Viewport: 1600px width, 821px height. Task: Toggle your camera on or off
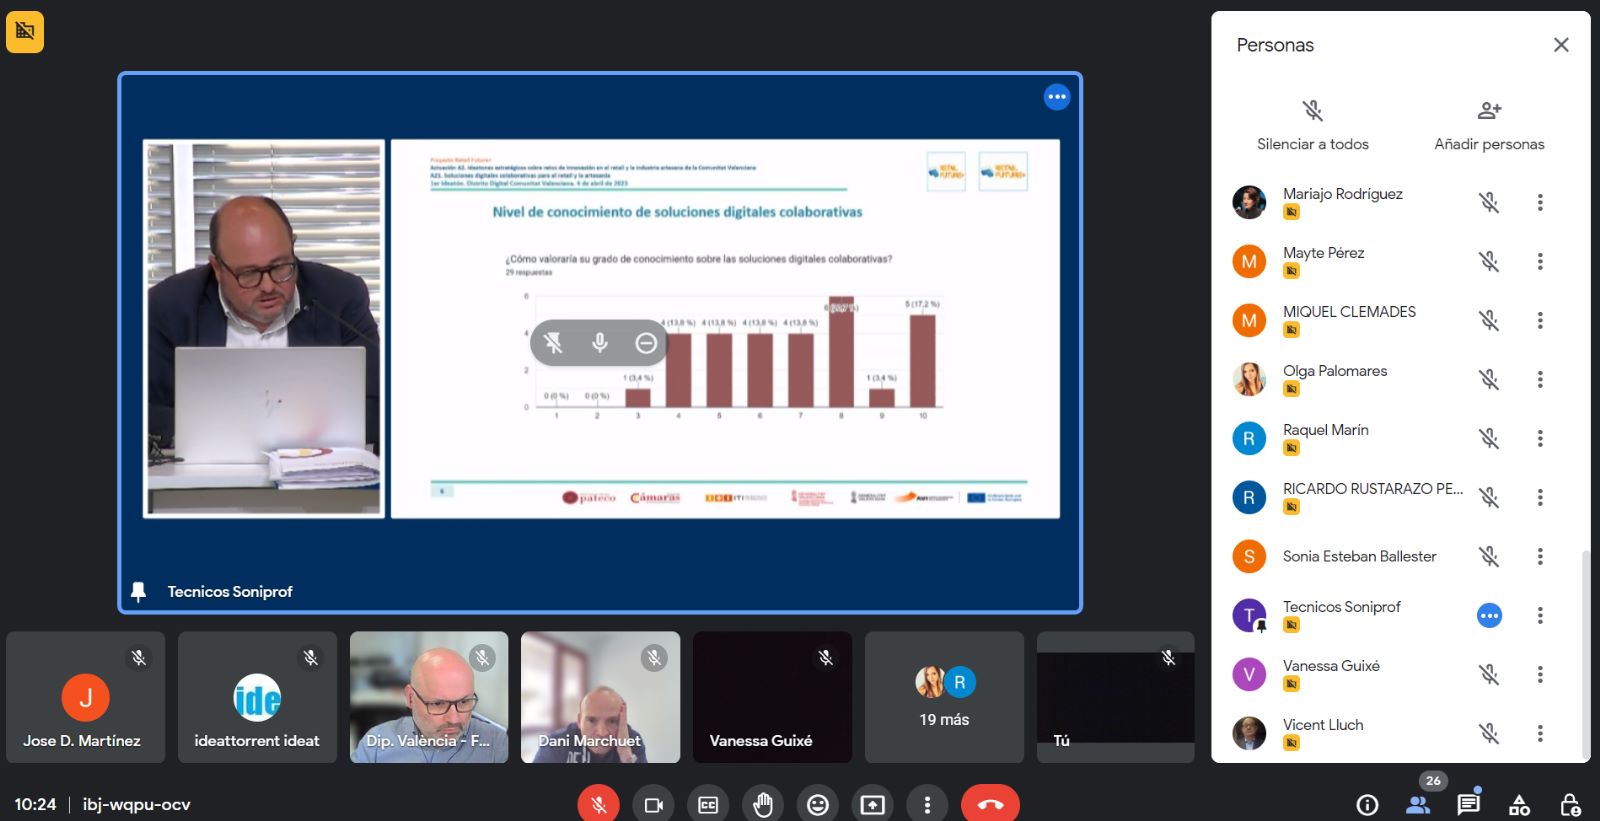point(654,804)
